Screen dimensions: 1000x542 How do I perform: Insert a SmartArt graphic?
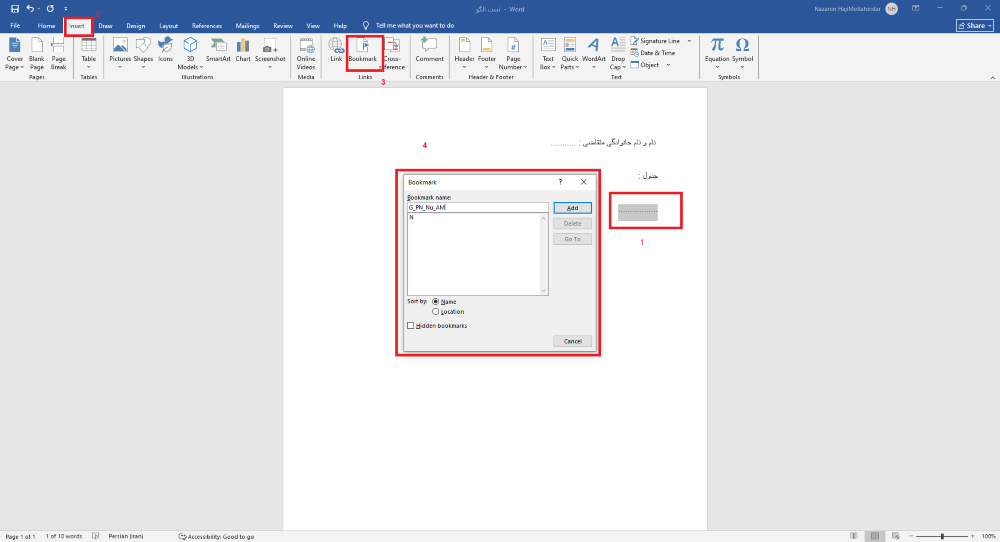[x=218, y=49]
